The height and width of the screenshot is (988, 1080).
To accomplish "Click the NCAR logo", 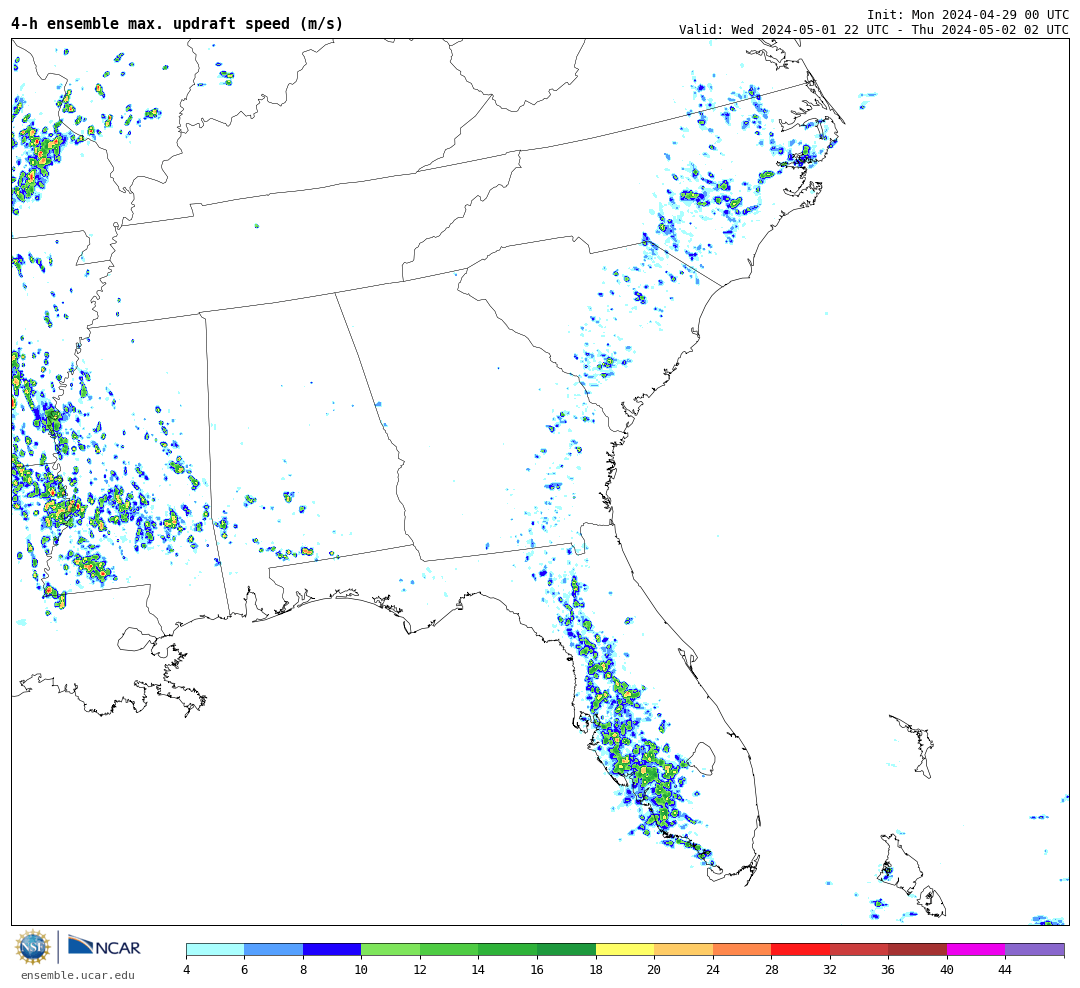I will tap(104, 946).
